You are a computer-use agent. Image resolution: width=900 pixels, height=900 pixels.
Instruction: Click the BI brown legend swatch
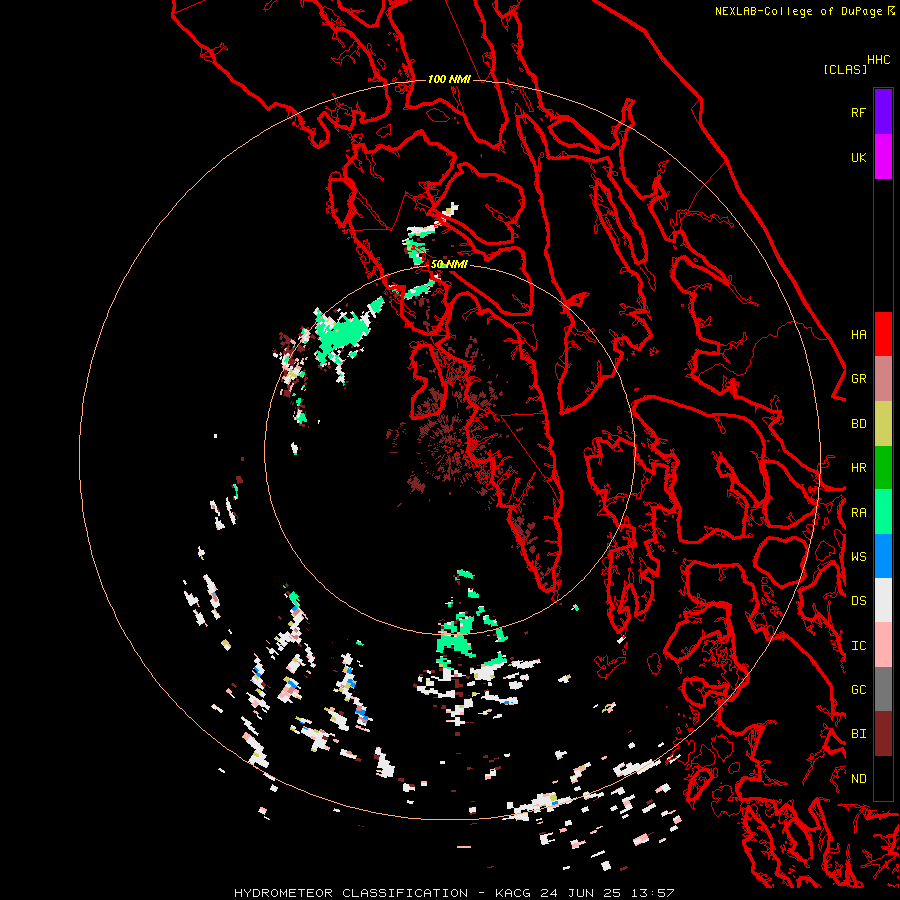pos(883,734)
